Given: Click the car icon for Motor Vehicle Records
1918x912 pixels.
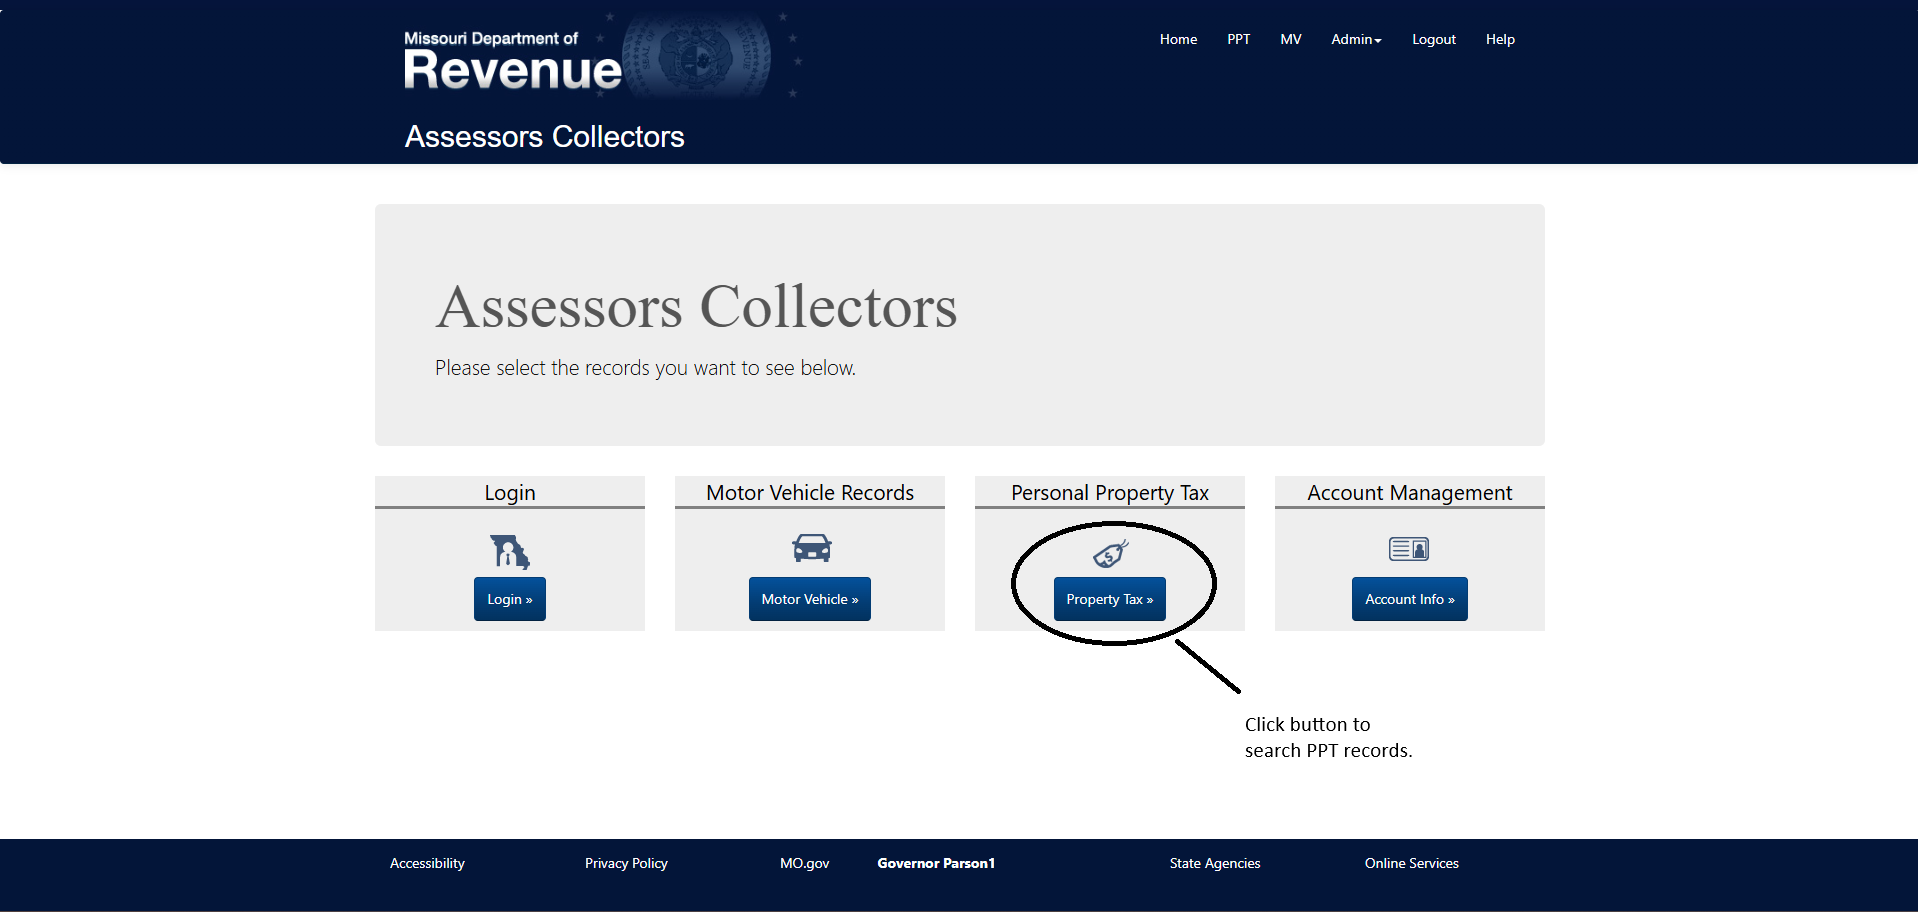Looking at the screenshot, I should (811, 548).
